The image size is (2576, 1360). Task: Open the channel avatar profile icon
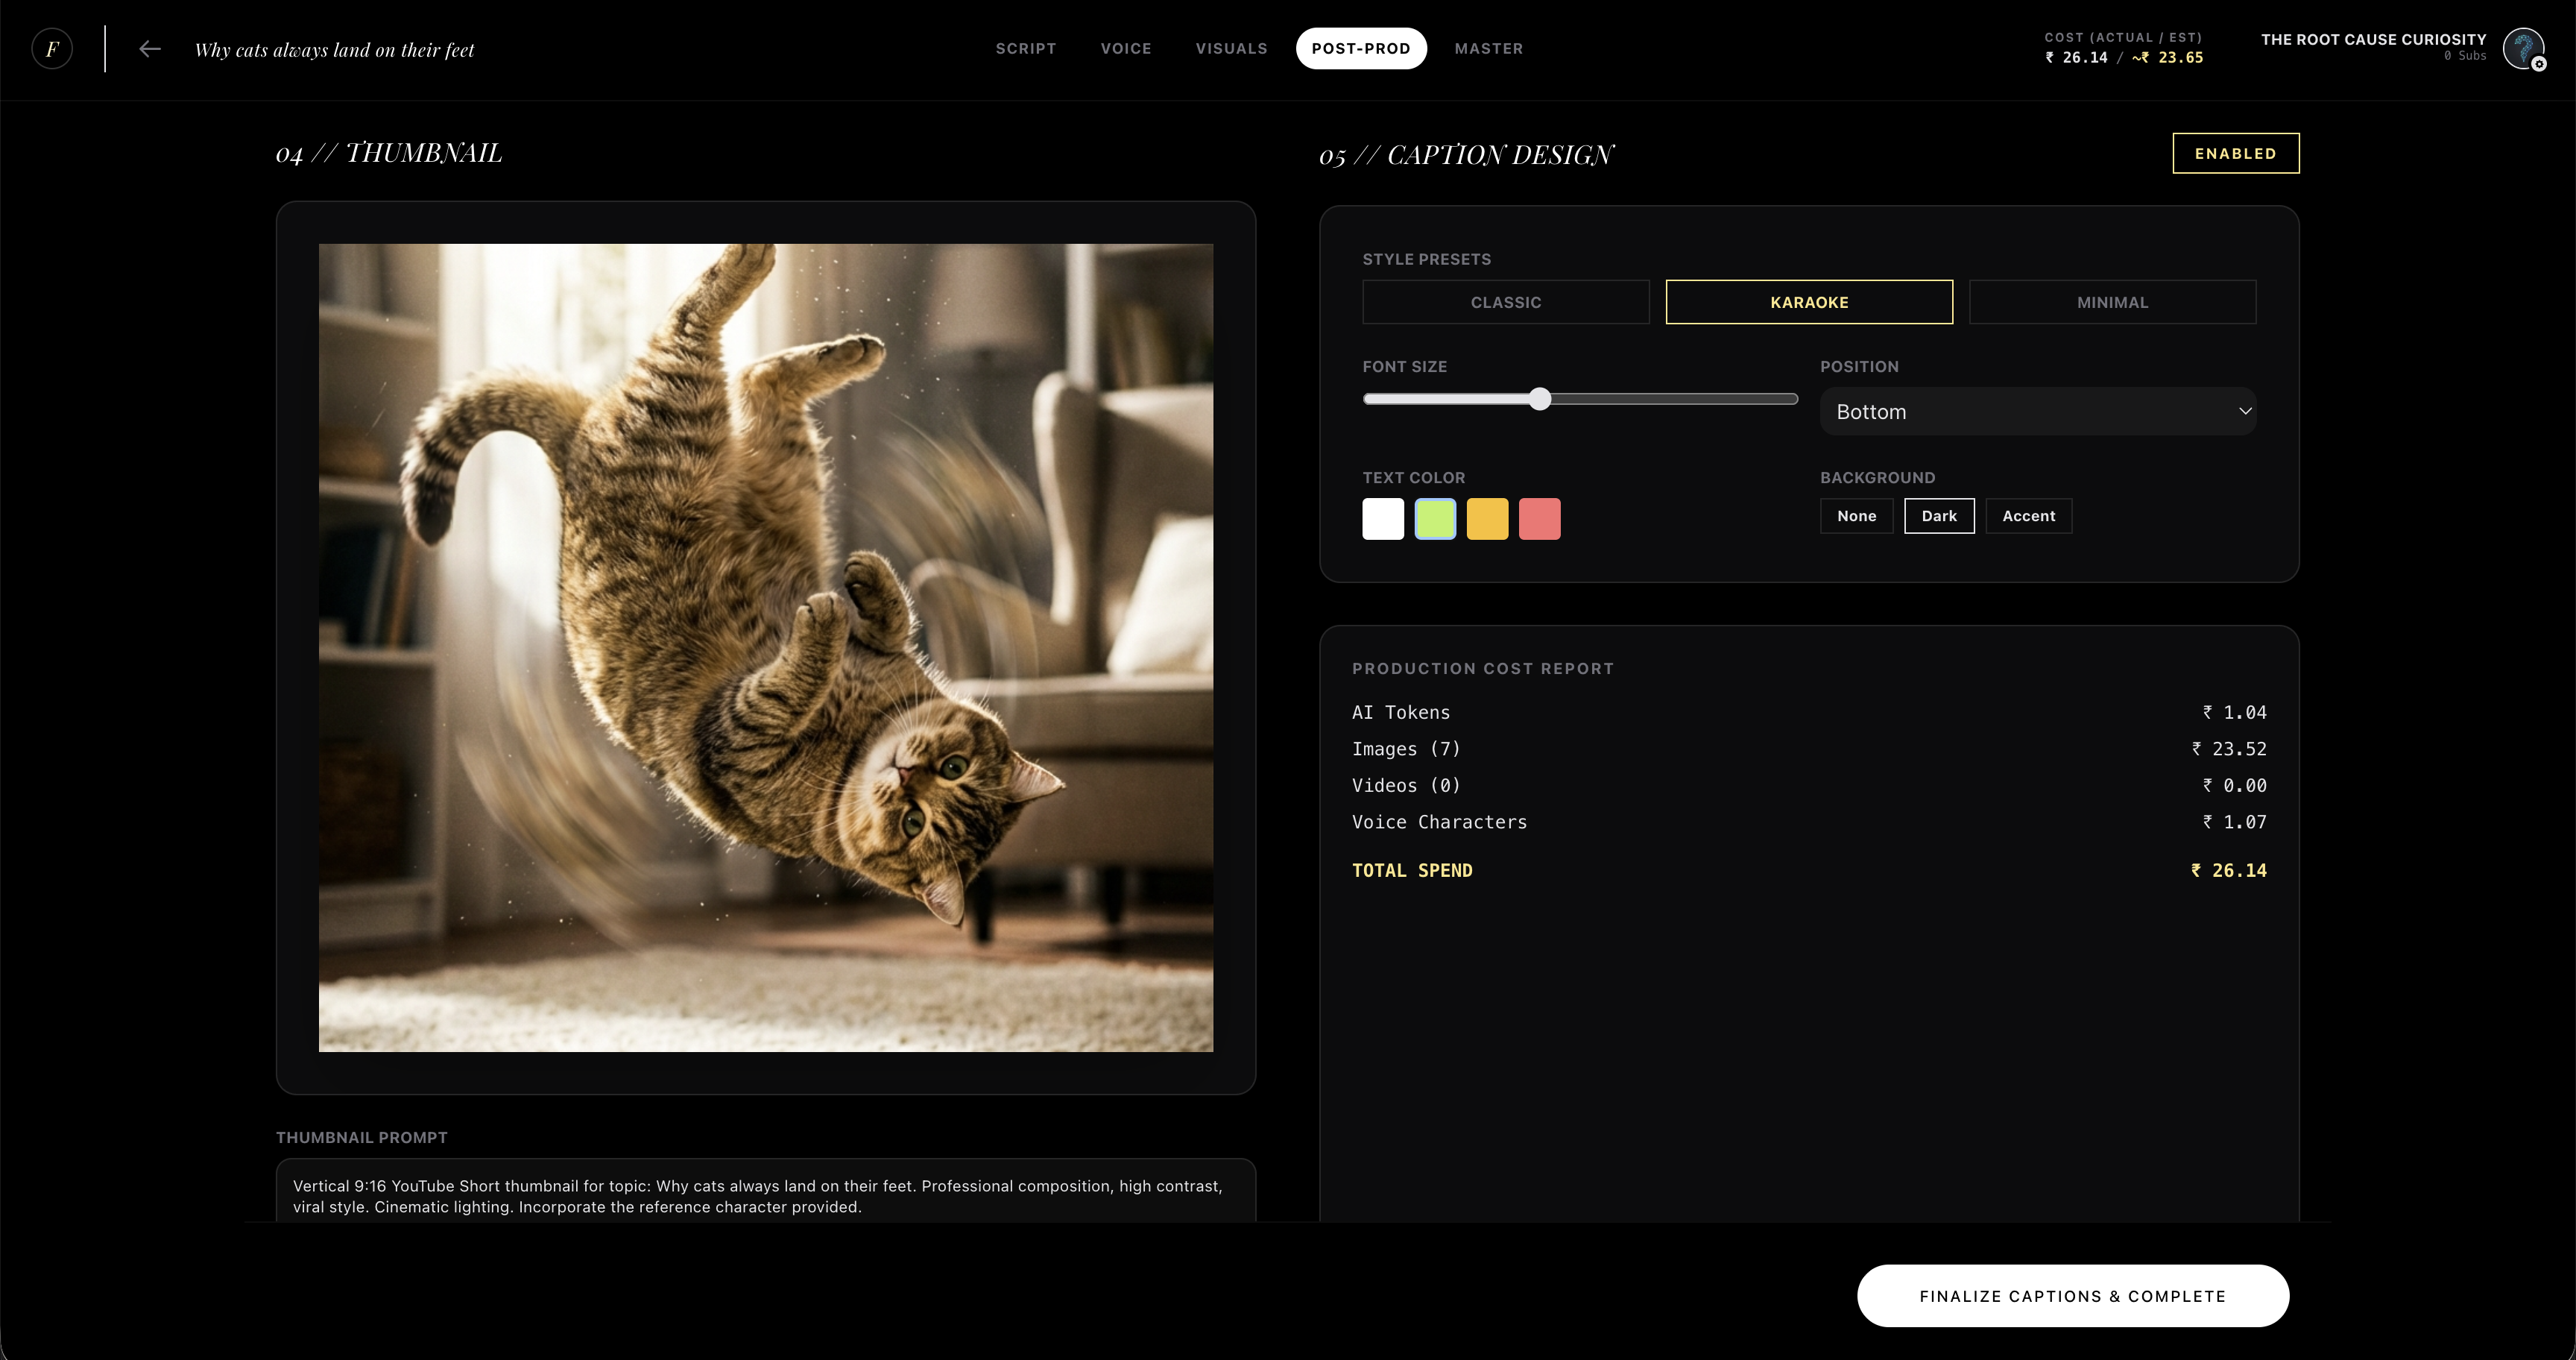pos(2523,48)
